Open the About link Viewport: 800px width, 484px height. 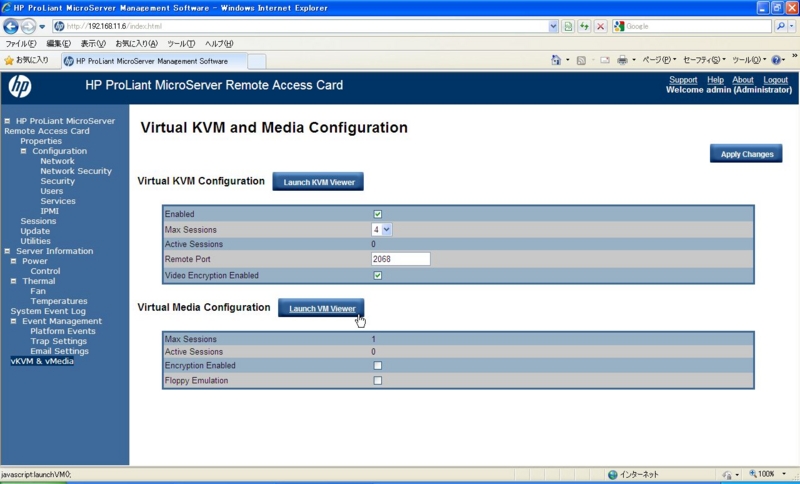(x=743, y=80)
